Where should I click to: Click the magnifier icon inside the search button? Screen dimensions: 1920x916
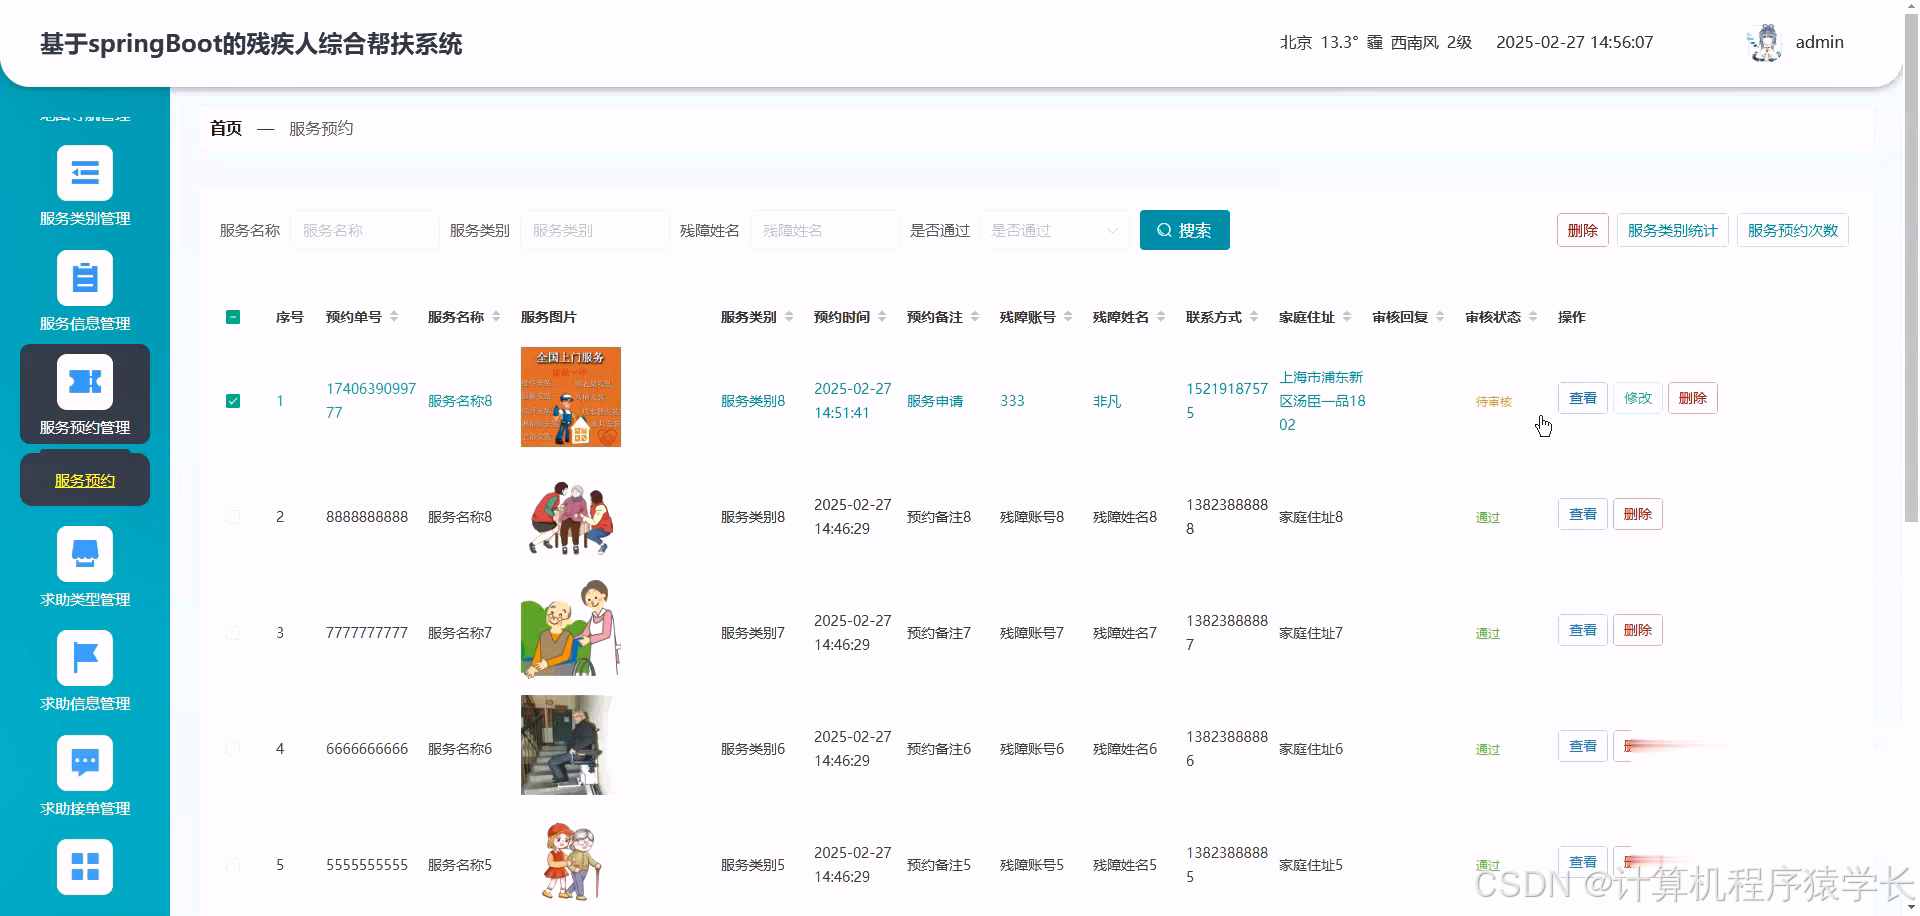pyautogui.click(x=1163, y=229)
